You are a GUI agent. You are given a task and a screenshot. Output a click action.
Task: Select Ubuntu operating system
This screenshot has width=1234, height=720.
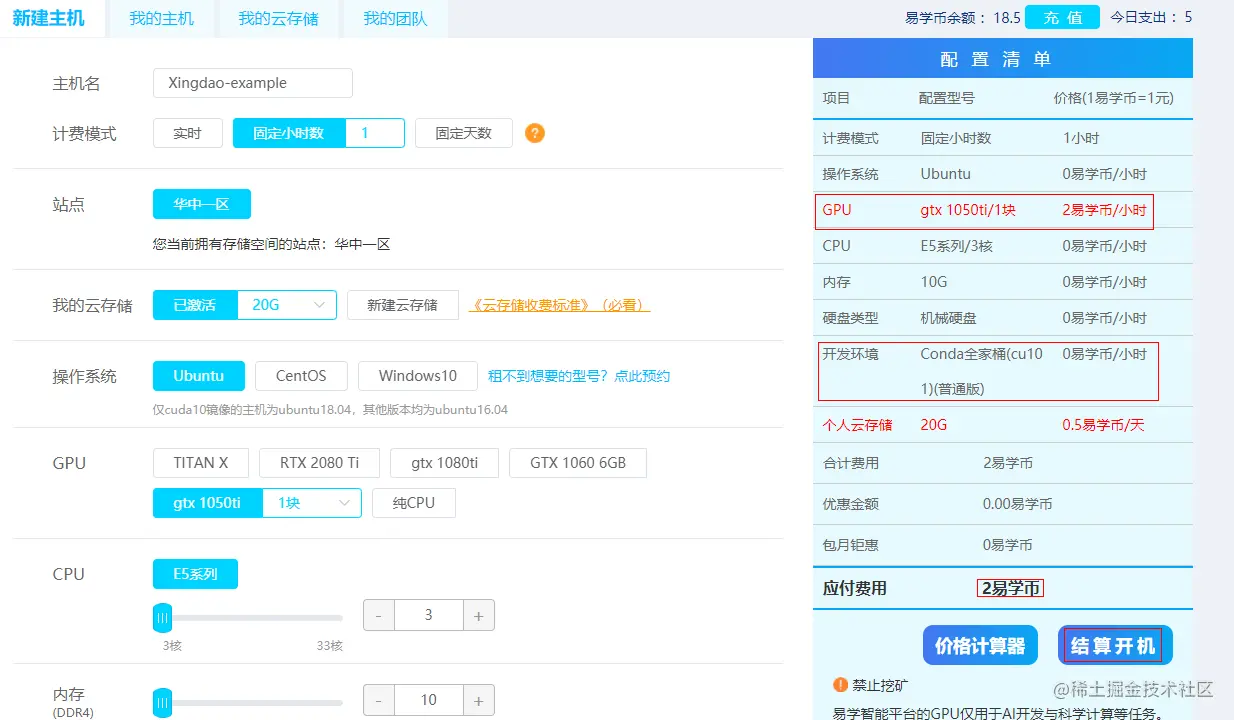coord(199,376)
